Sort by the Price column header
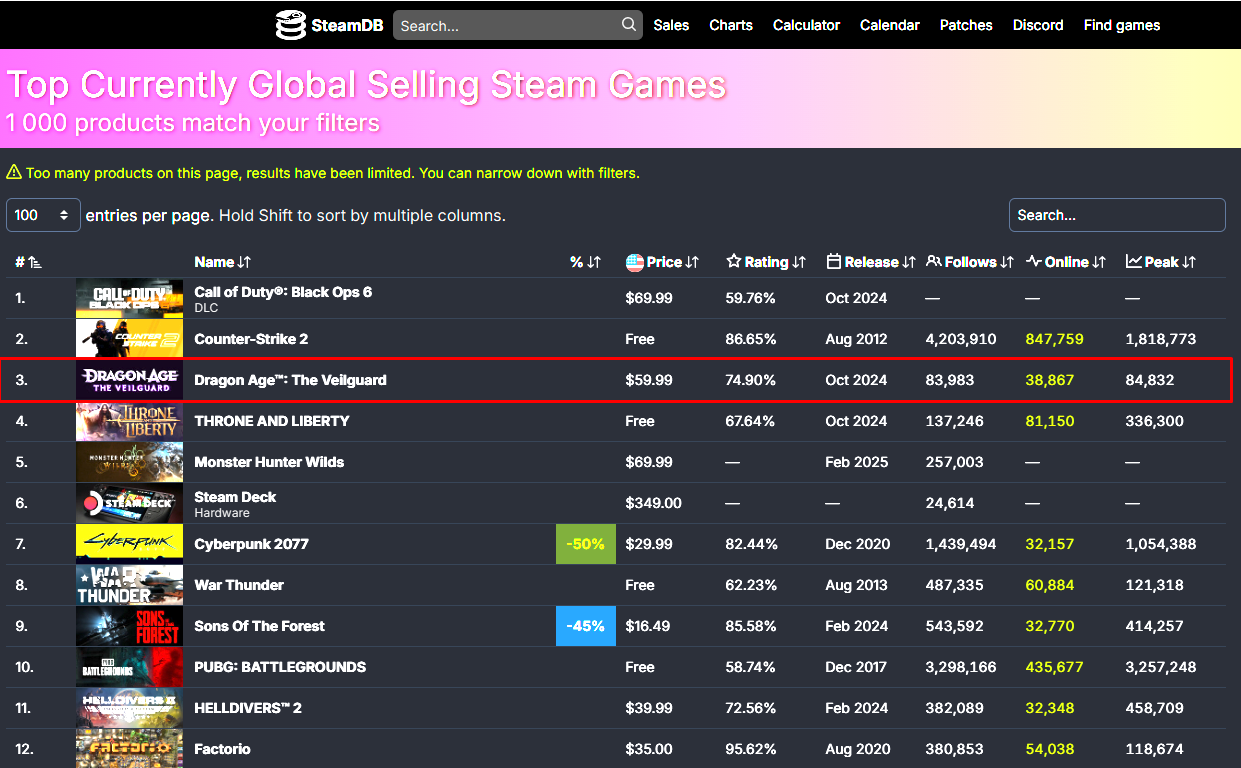The width and height of the screenshot is (1241, 768). point(662,262)
